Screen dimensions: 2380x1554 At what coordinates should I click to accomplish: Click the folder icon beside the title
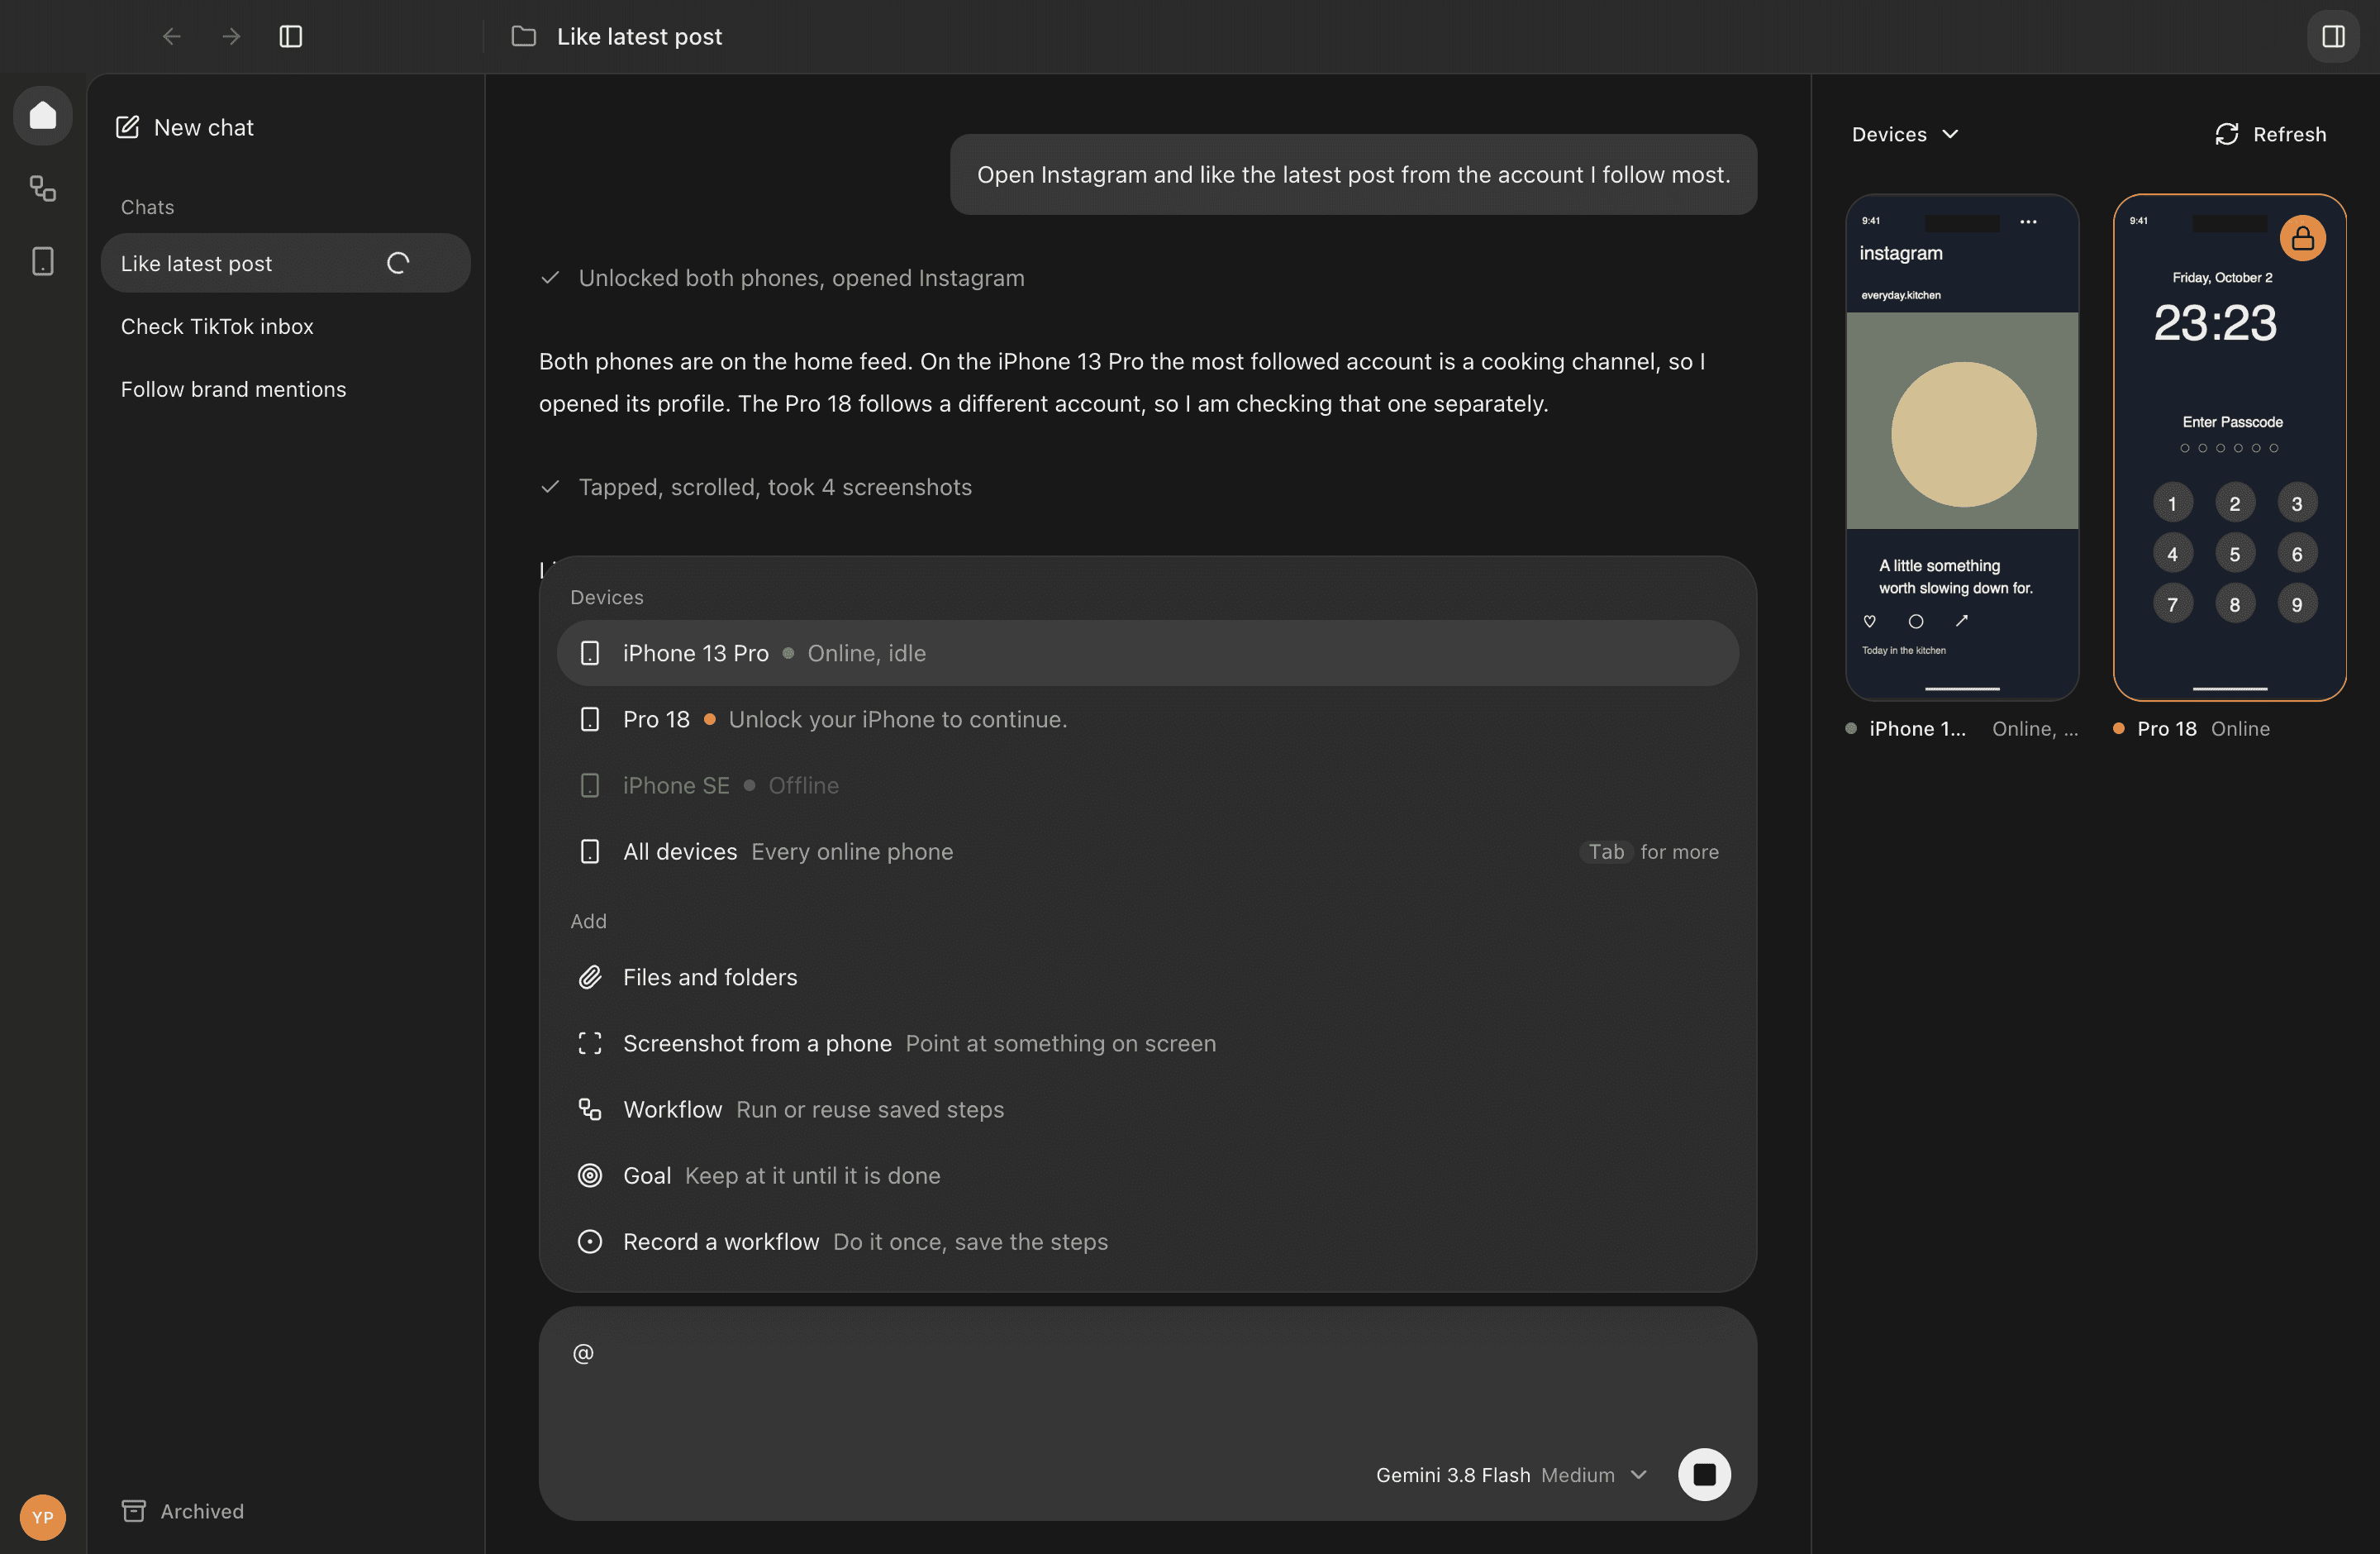click(524, 36)
